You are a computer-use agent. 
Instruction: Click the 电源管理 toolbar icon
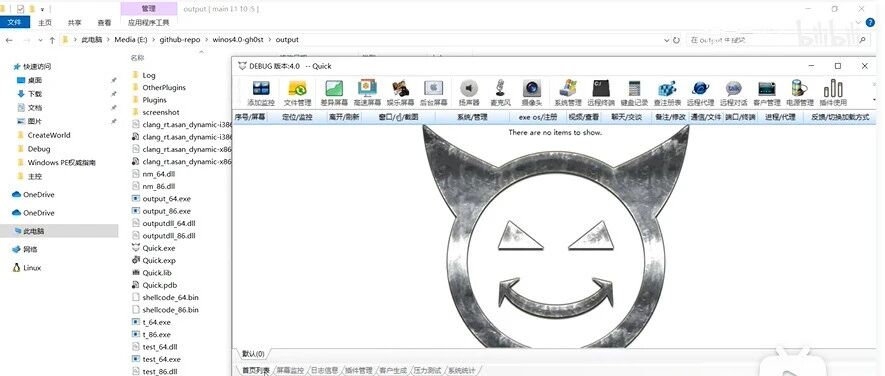800,93
